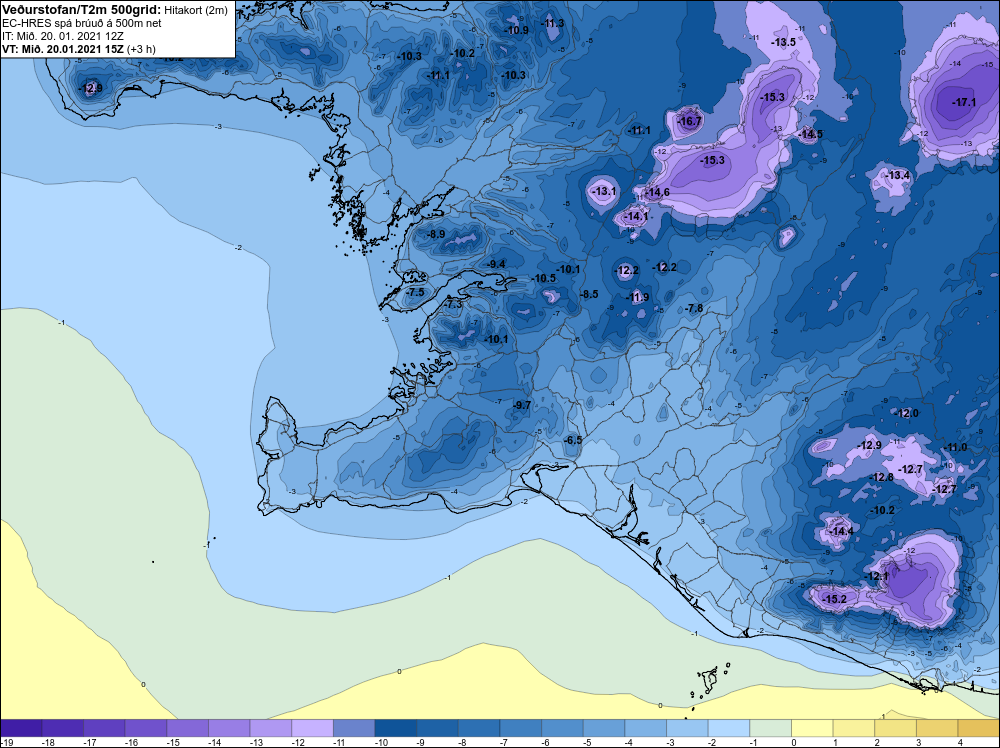Click the -10.5 temperature label

[544, 278]
